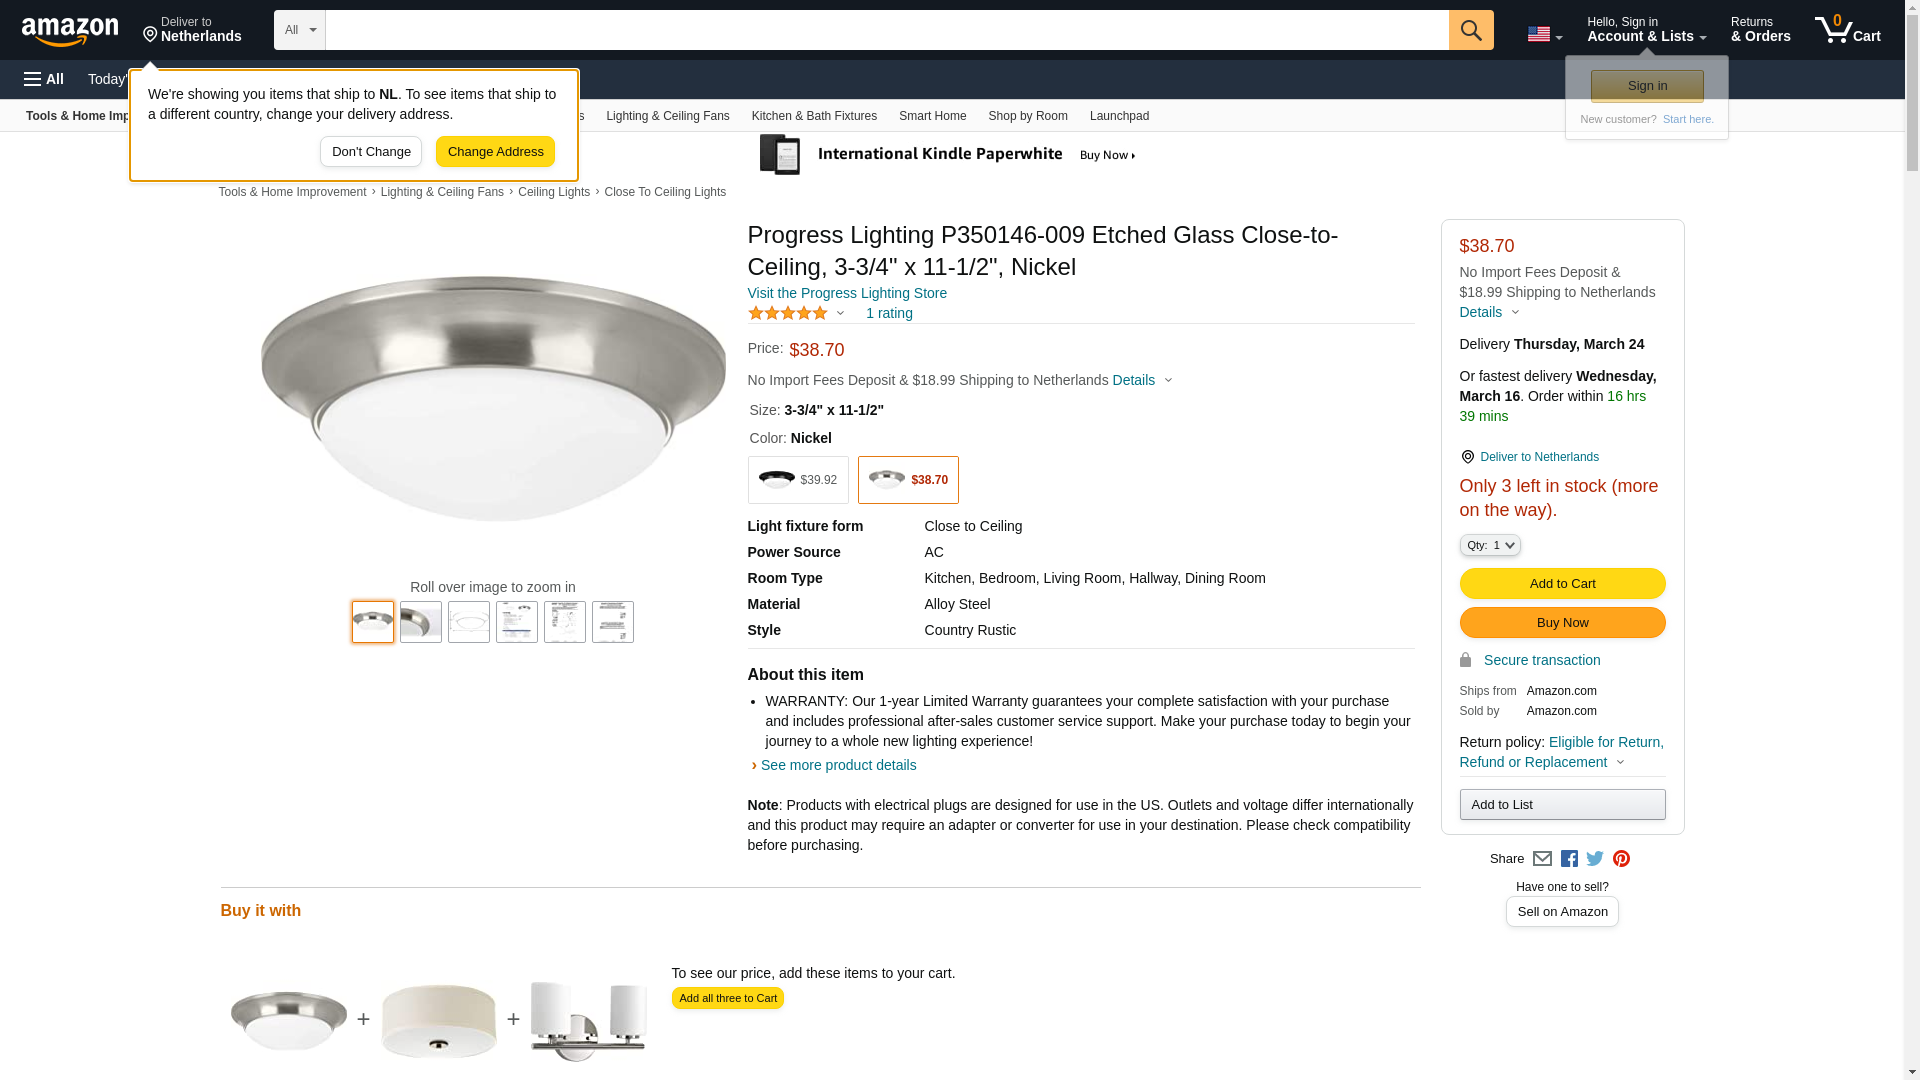This screenshot has width=1920, height=1080.
Task: Select the nickel $38.70 color option
Action: tap(907, 480)
